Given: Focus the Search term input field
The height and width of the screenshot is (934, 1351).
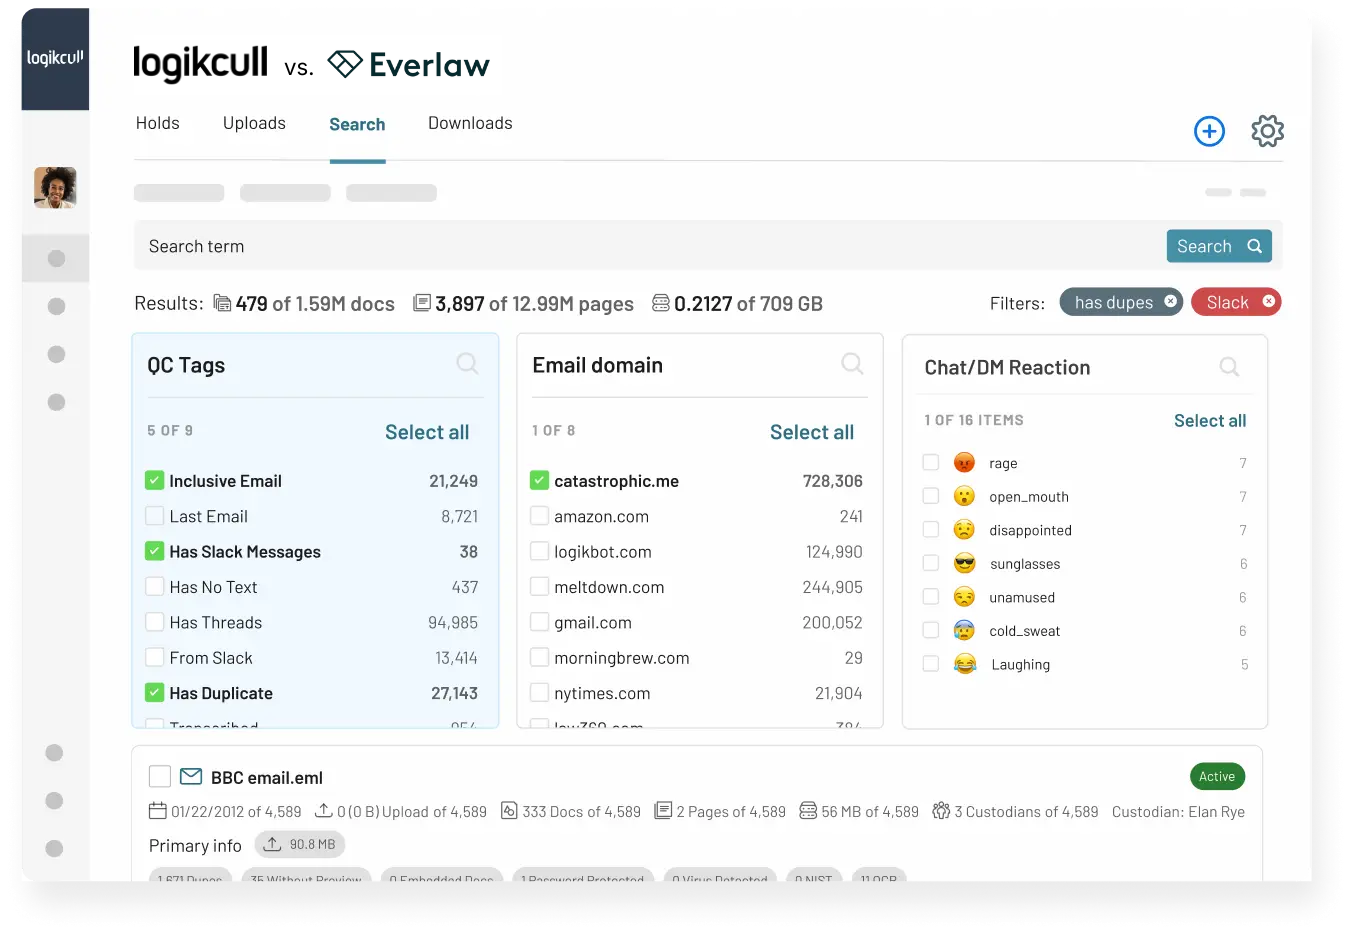Looking at the screenshot, I should (650, 246).
